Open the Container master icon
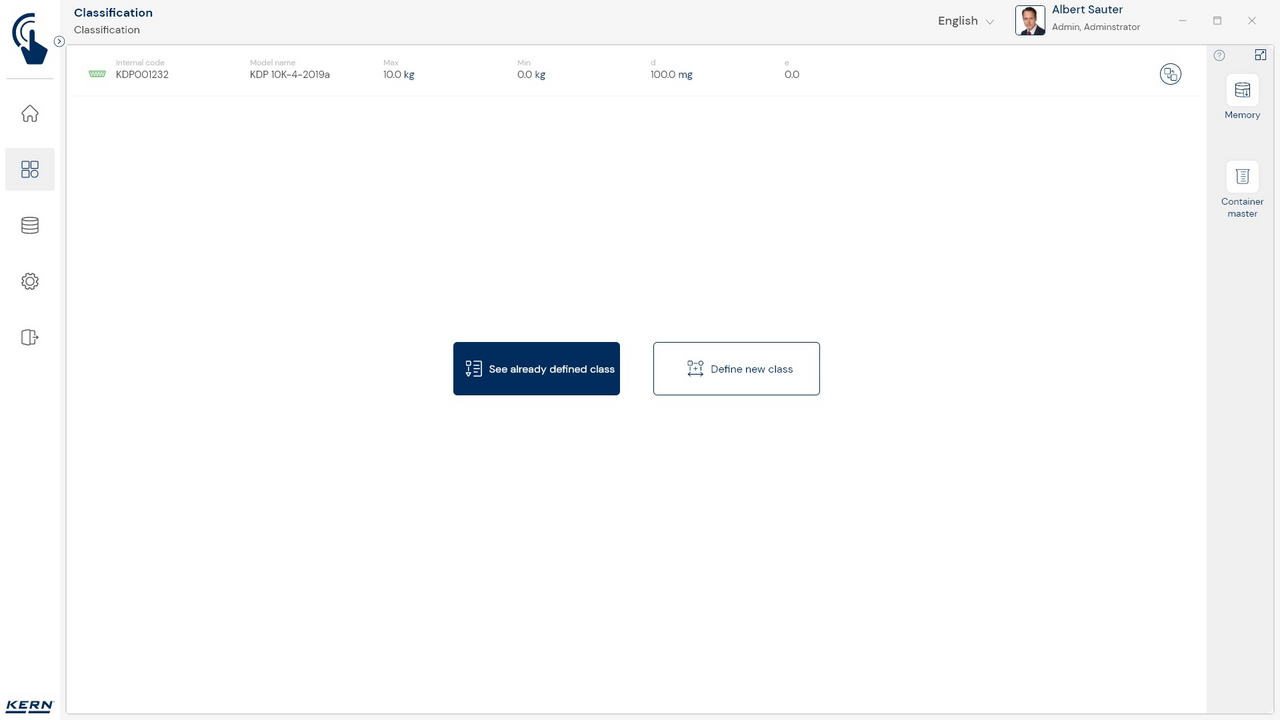 click(x=1242, y=177)
